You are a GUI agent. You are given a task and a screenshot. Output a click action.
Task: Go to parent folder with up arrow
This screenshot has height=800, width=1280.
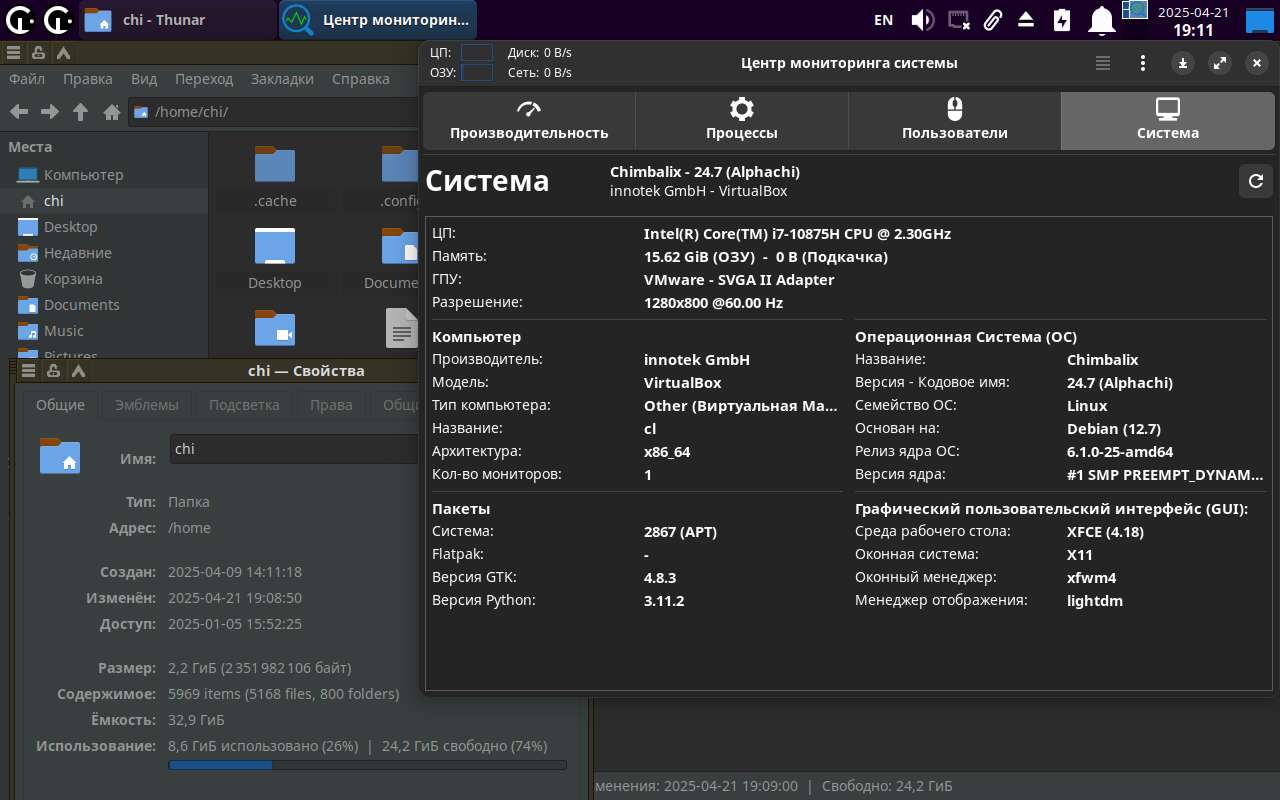tap(81, 112)
